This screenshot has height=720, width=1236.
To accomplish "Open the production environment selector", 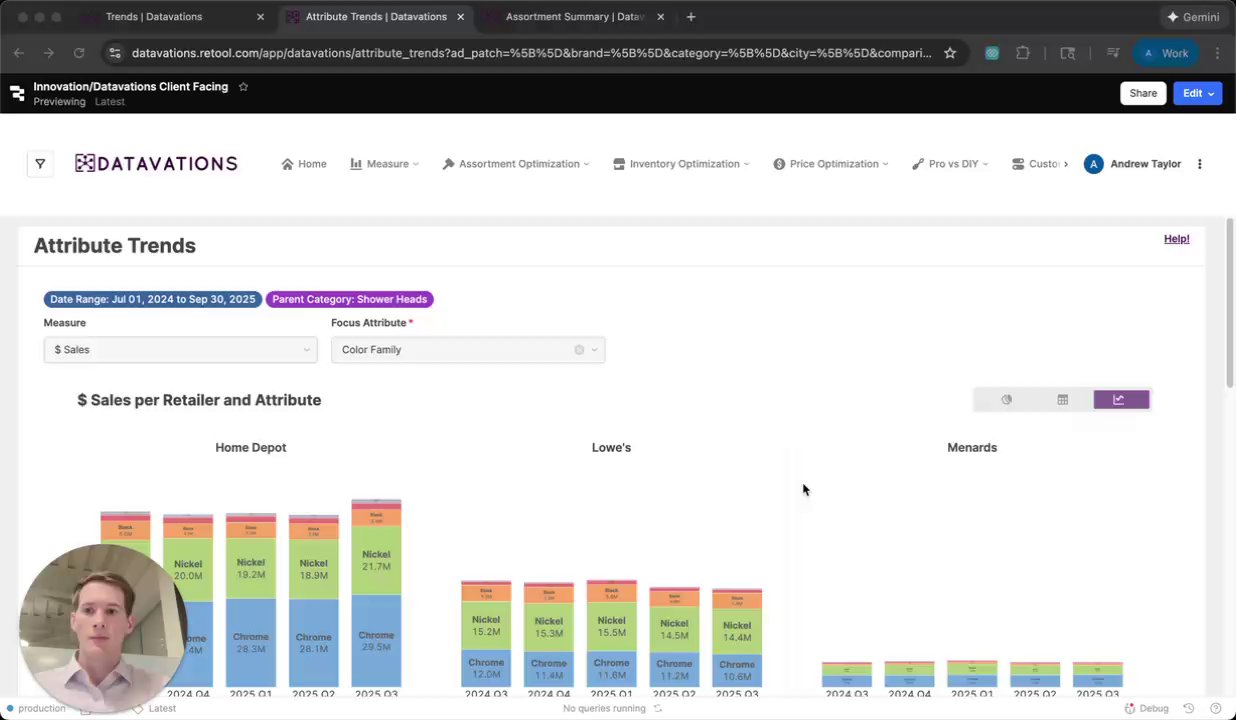I will click(x=35, y=709).
